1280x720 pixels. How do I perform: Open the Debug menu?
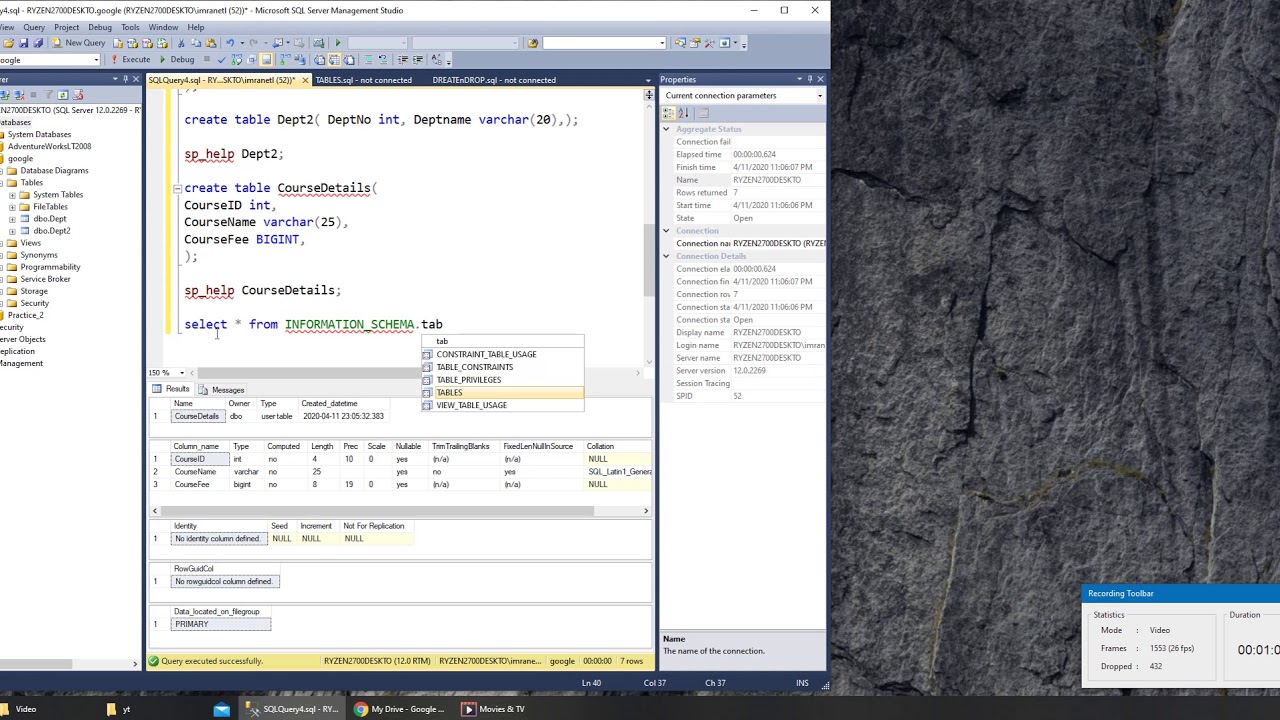pyautogui.click(x=100, y=27)
